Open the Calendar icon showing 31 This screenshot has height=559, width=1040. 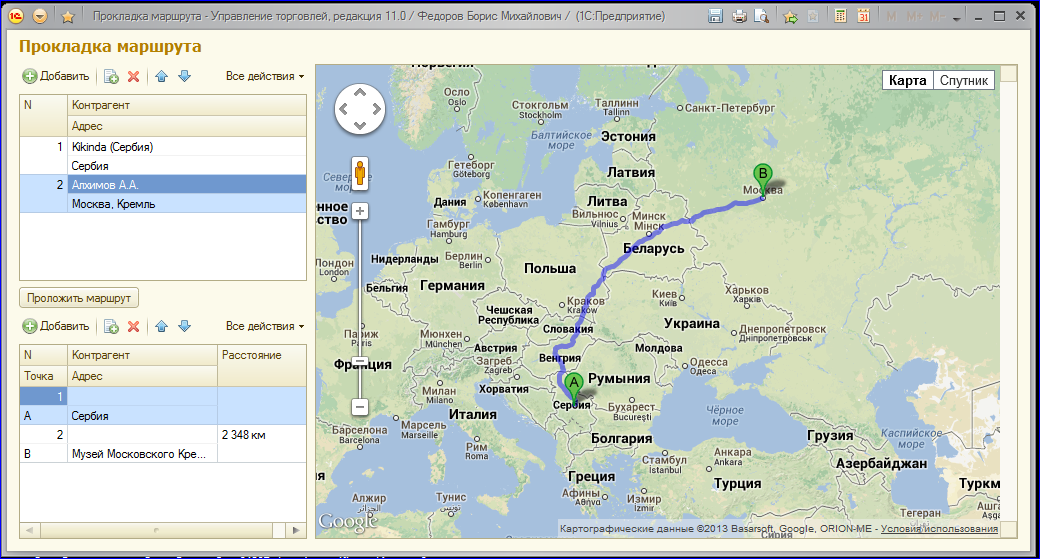863,16
